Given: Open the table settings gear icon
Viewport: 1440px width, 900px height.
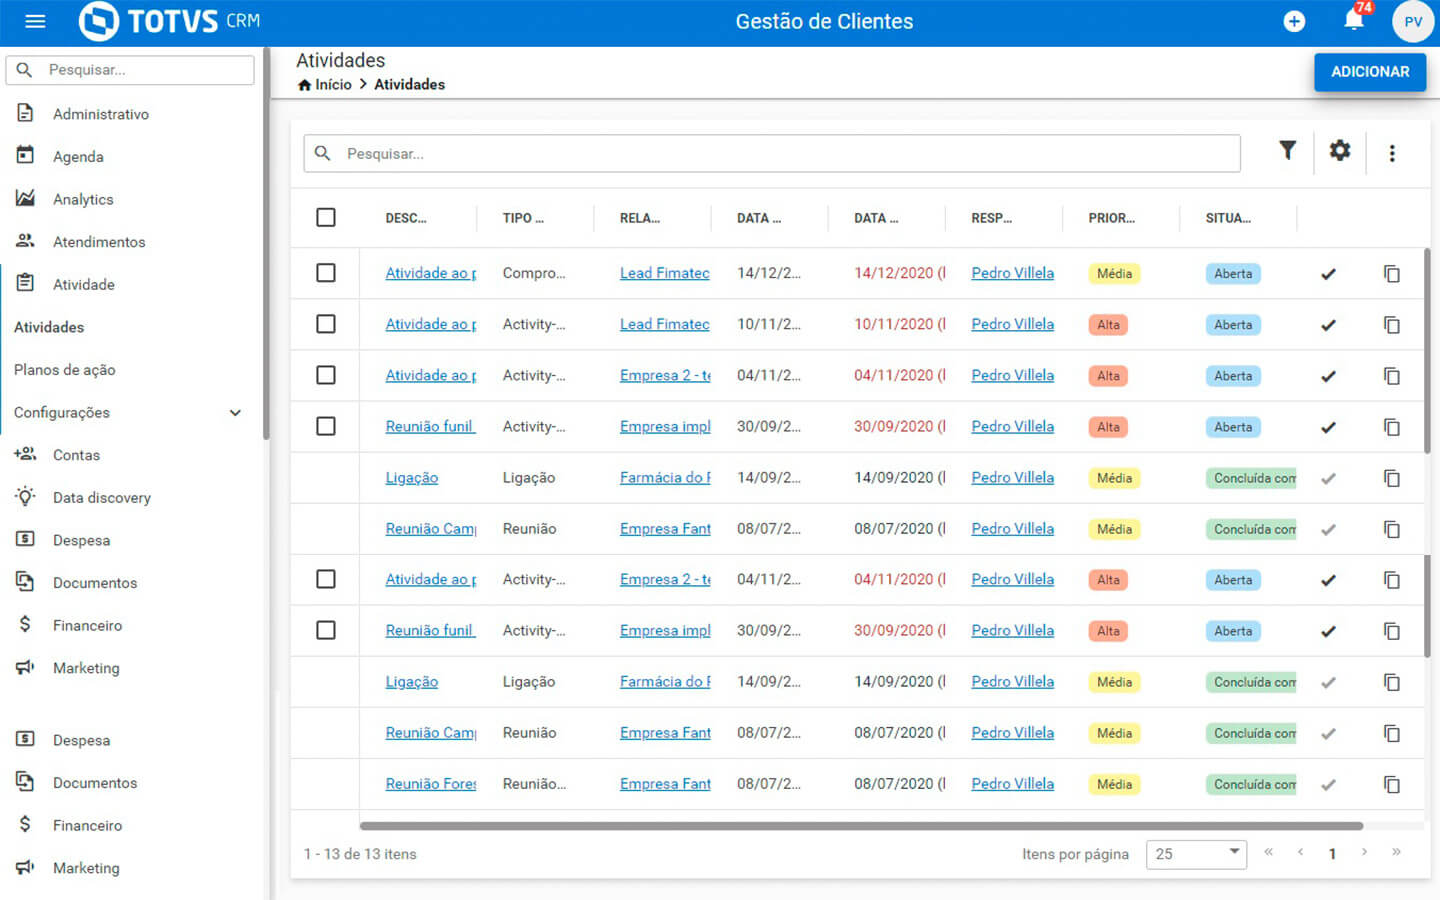Looking at the screenshot, I should pos(1340,151).
